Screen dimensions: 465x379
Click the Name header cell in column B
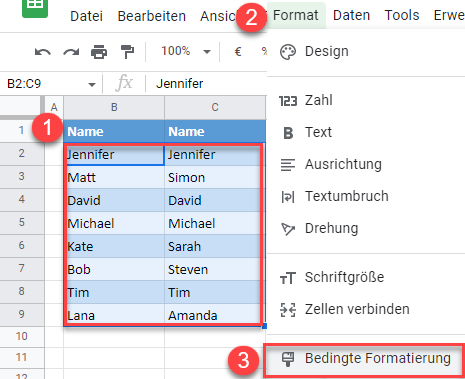click(114, 131)
